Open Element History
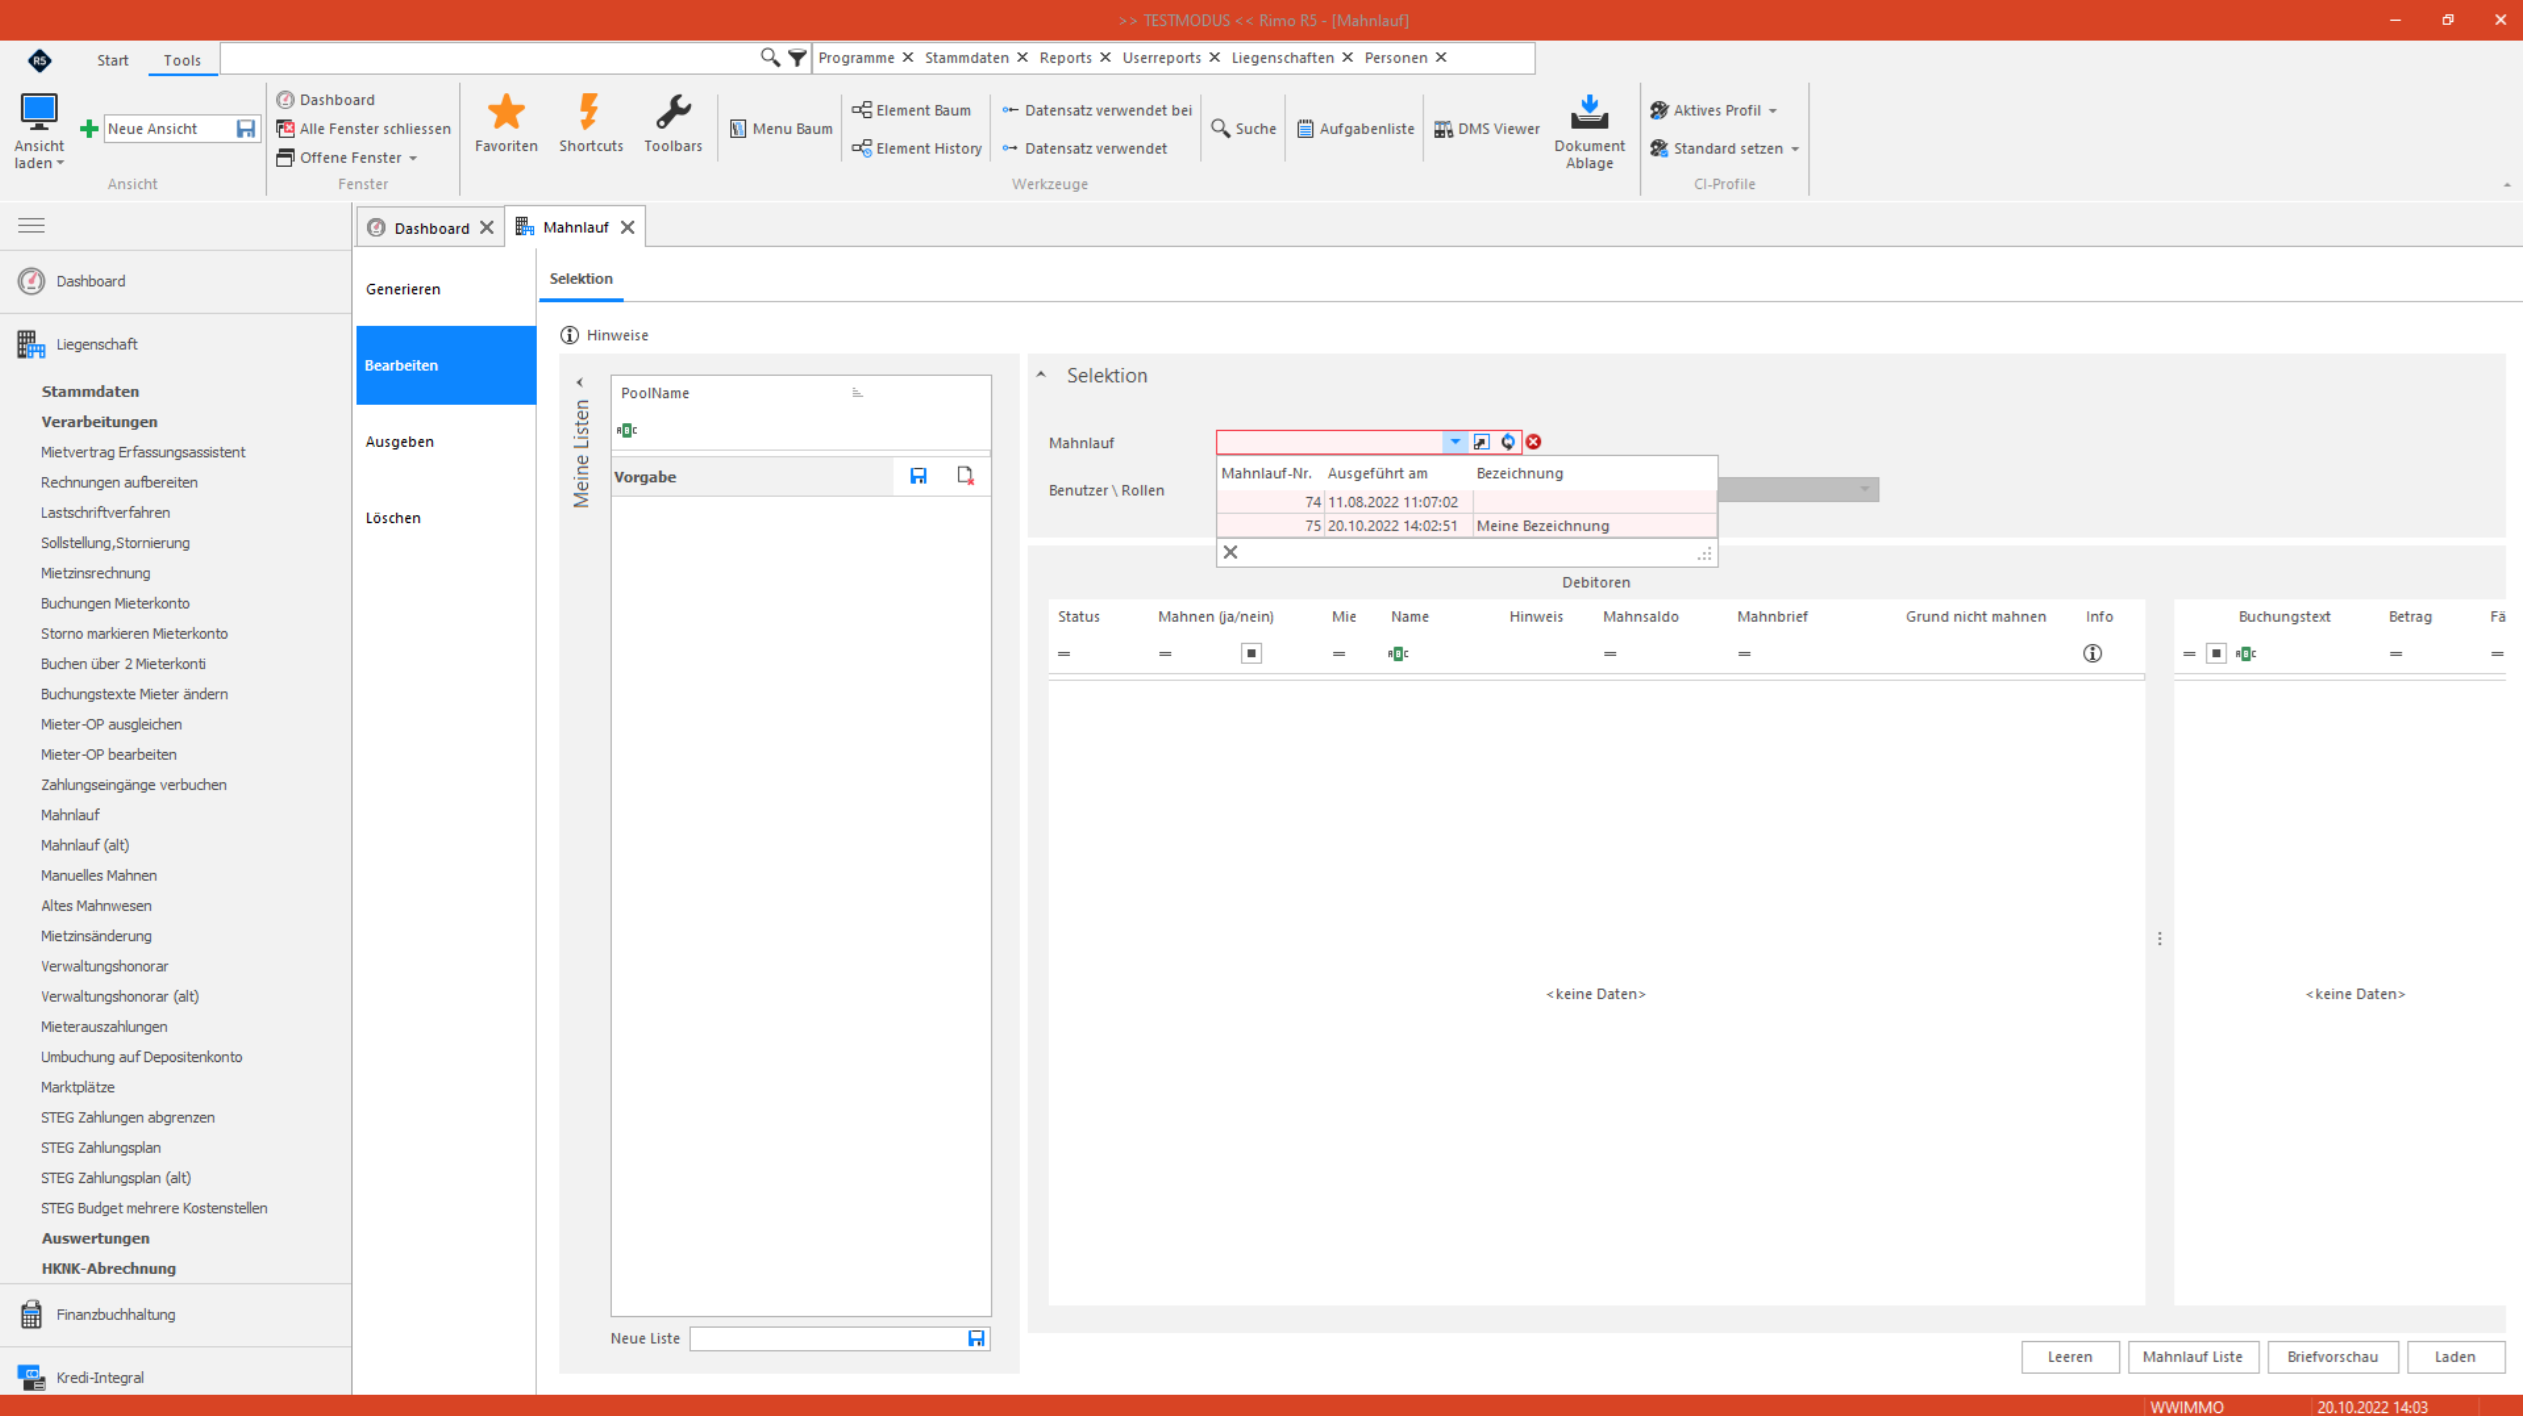Viewport: 2523px width, 1416px height. coord(917,148)
